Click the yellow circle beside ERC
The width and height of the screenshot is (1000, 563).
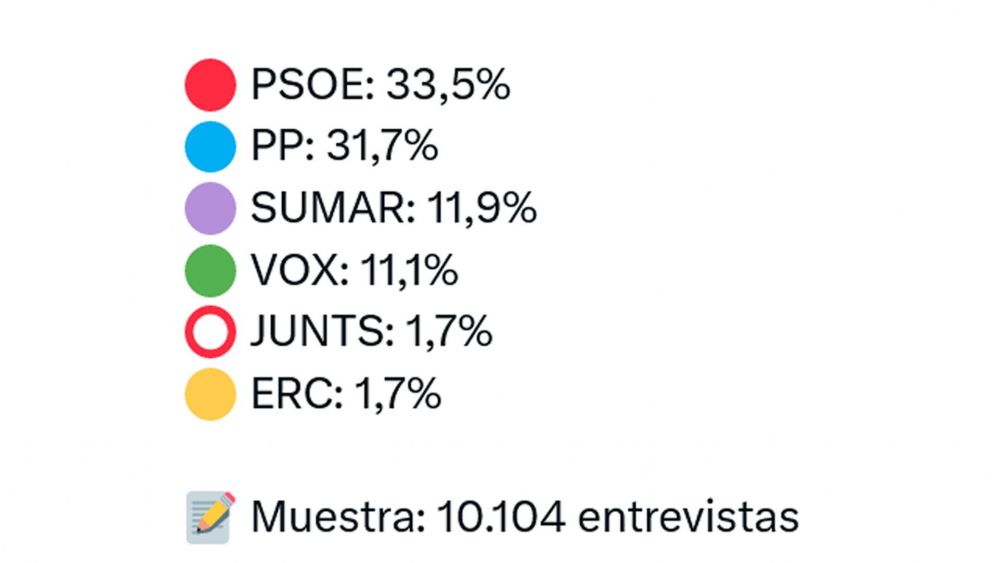pyautogui.click(x=210, y=394)
